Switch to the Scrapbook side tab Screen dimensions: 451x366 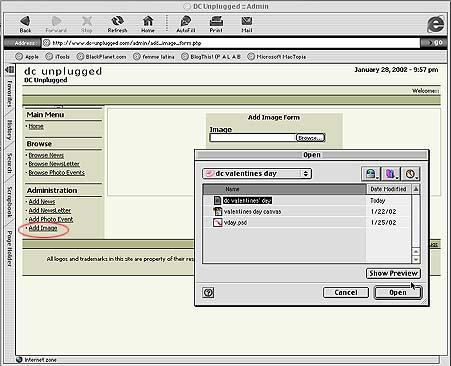[x=9, y=202]
